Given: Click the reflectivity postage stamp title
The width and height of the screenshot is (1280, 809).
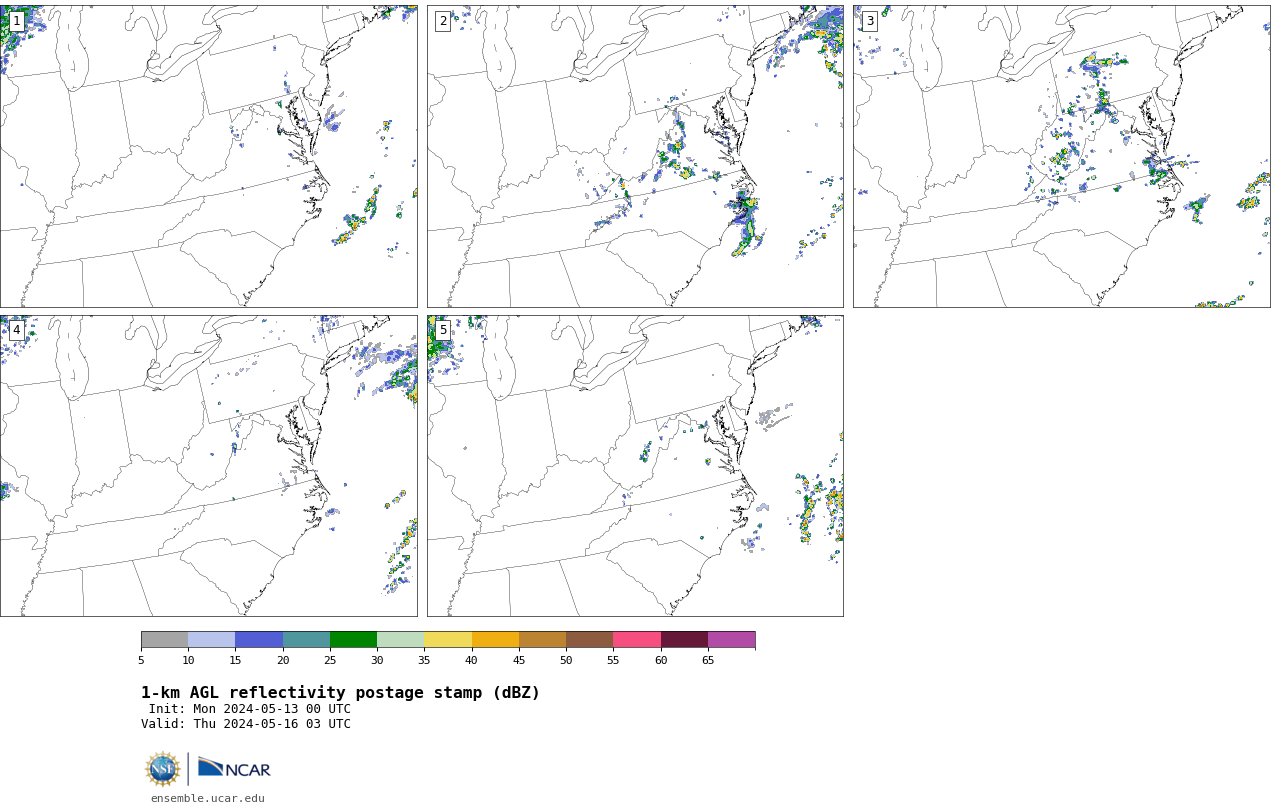Looking at the screenshot, I should (x=340, y=693).
